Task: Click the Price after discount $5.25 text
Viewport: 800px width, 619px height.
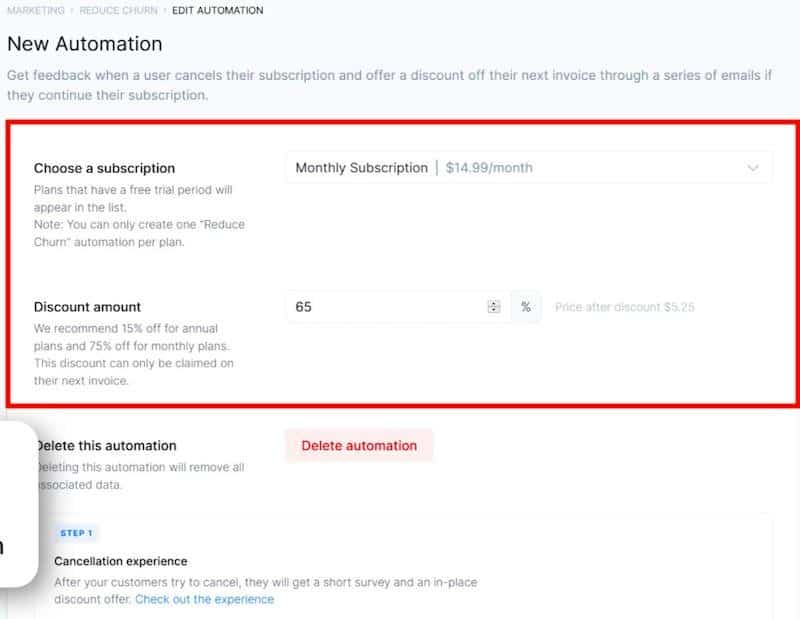Action: pos(624,307)
